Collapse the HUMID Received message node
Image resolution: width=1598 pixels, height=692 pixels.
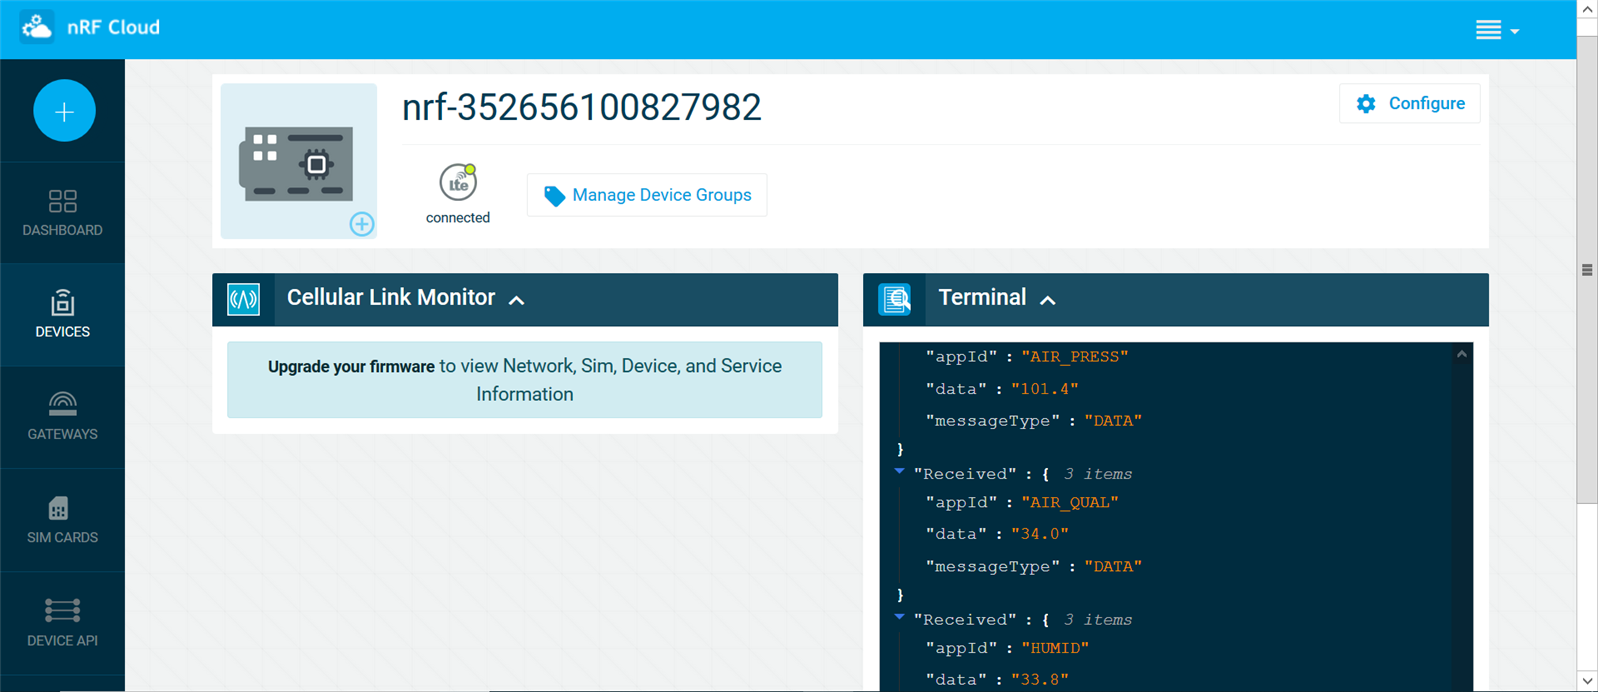(x=899, y=617)
